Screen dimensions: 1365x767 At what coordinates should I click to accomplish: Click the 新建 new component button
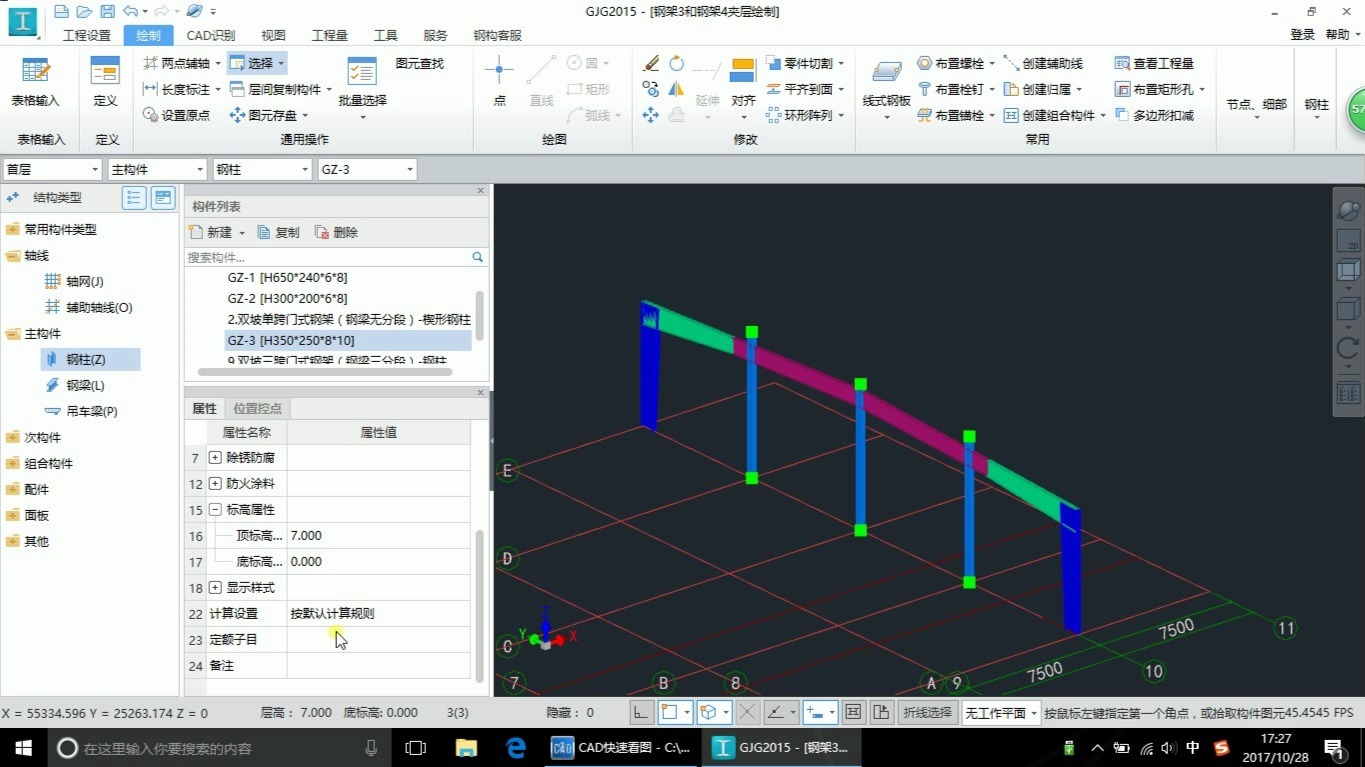(217, 232)
